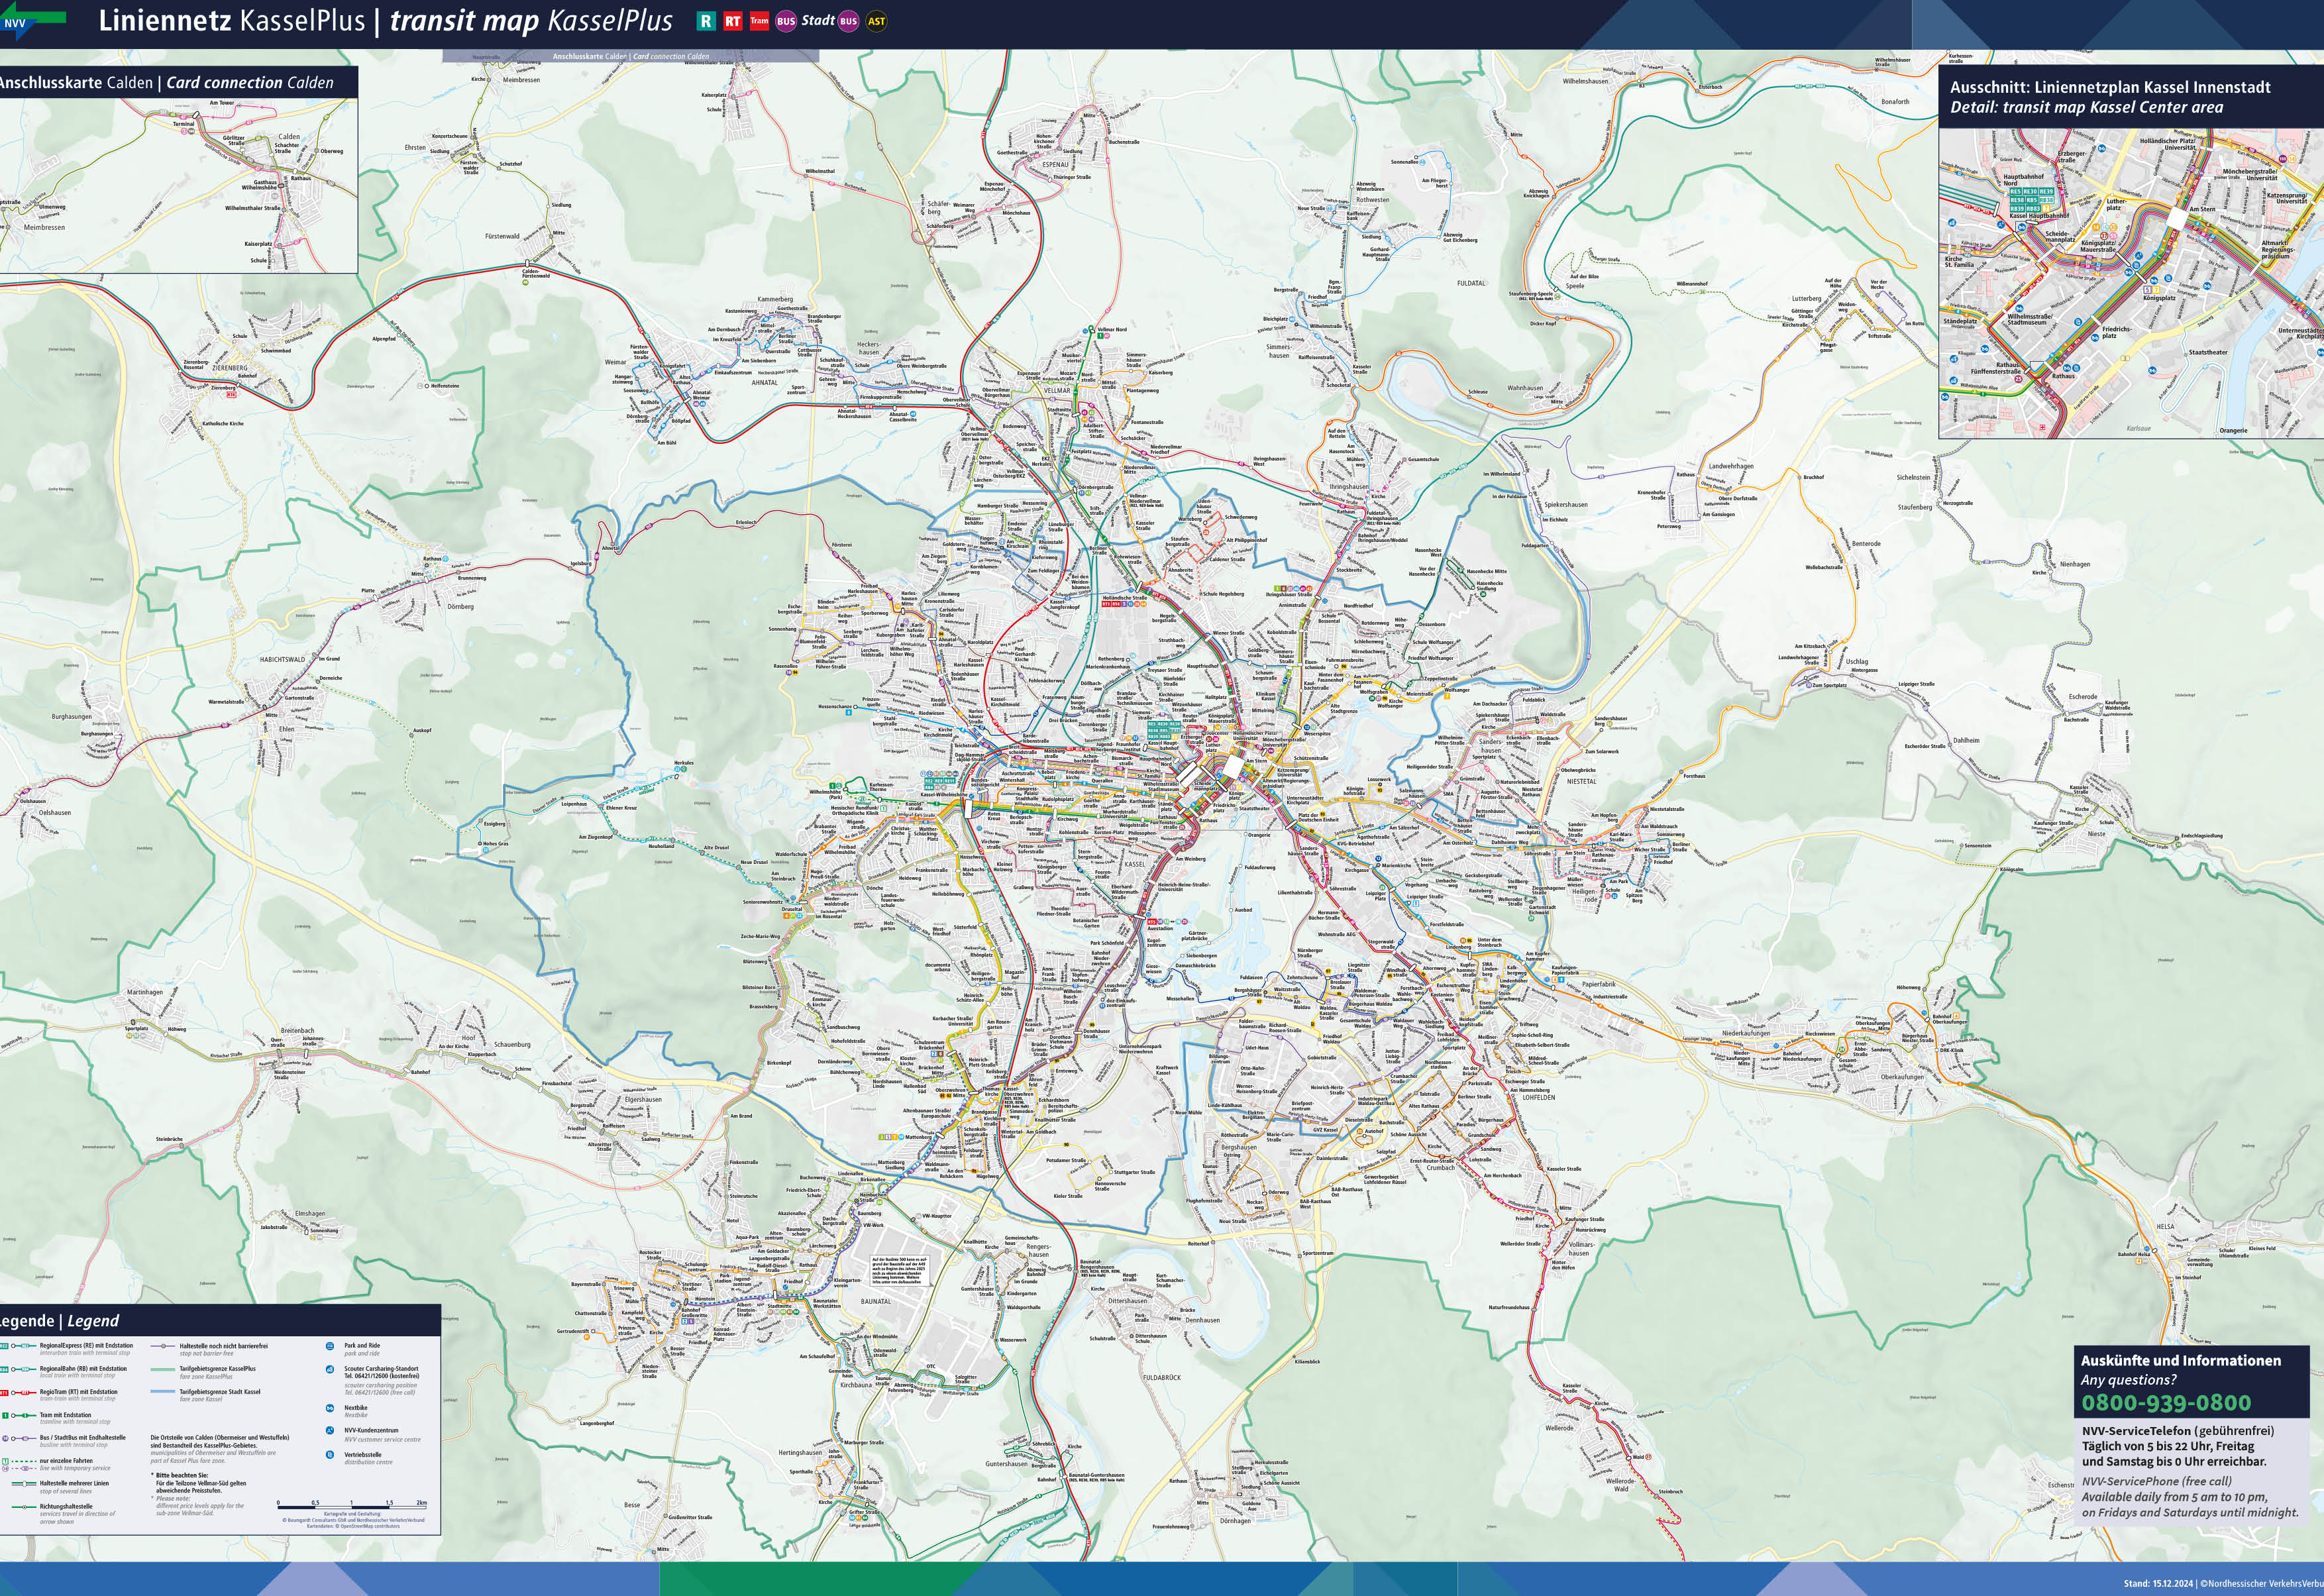Screen dimensions: 2324x1596
Task: Click the NVV-Kundenzentrum legend icon
Action: pos(330,1431)
